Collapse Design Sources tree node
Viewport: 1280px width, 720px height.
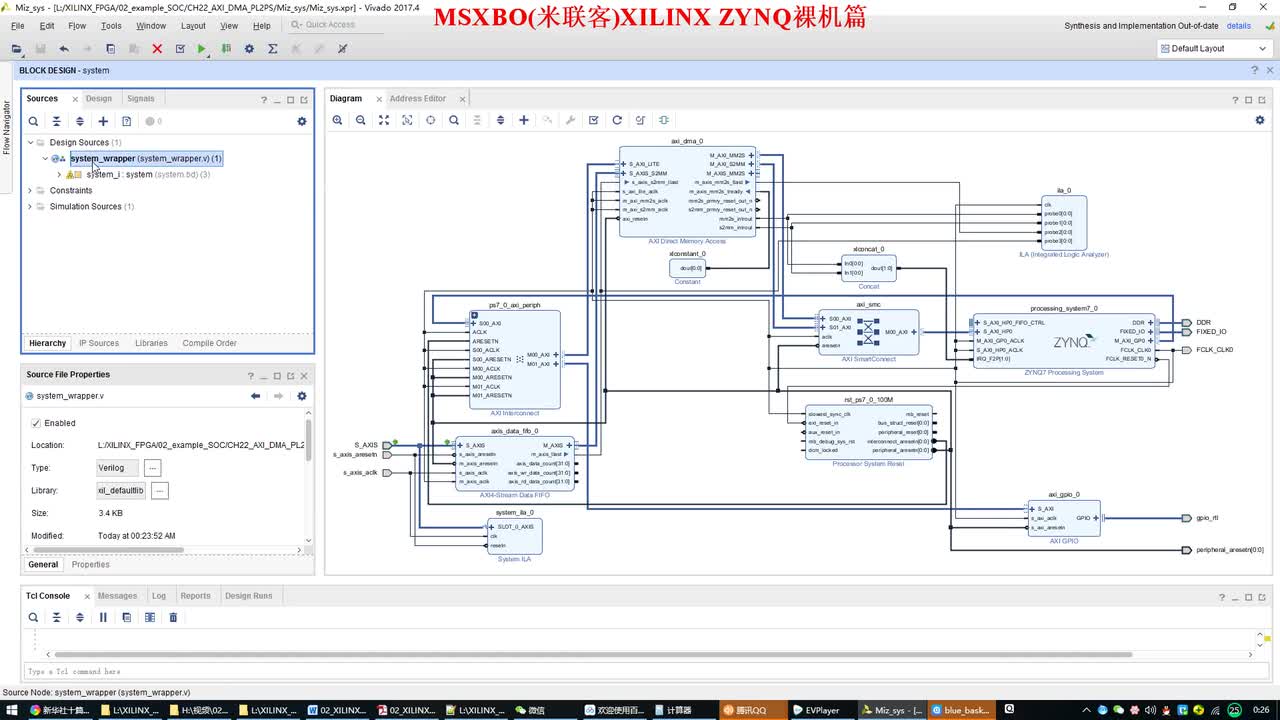30,142
